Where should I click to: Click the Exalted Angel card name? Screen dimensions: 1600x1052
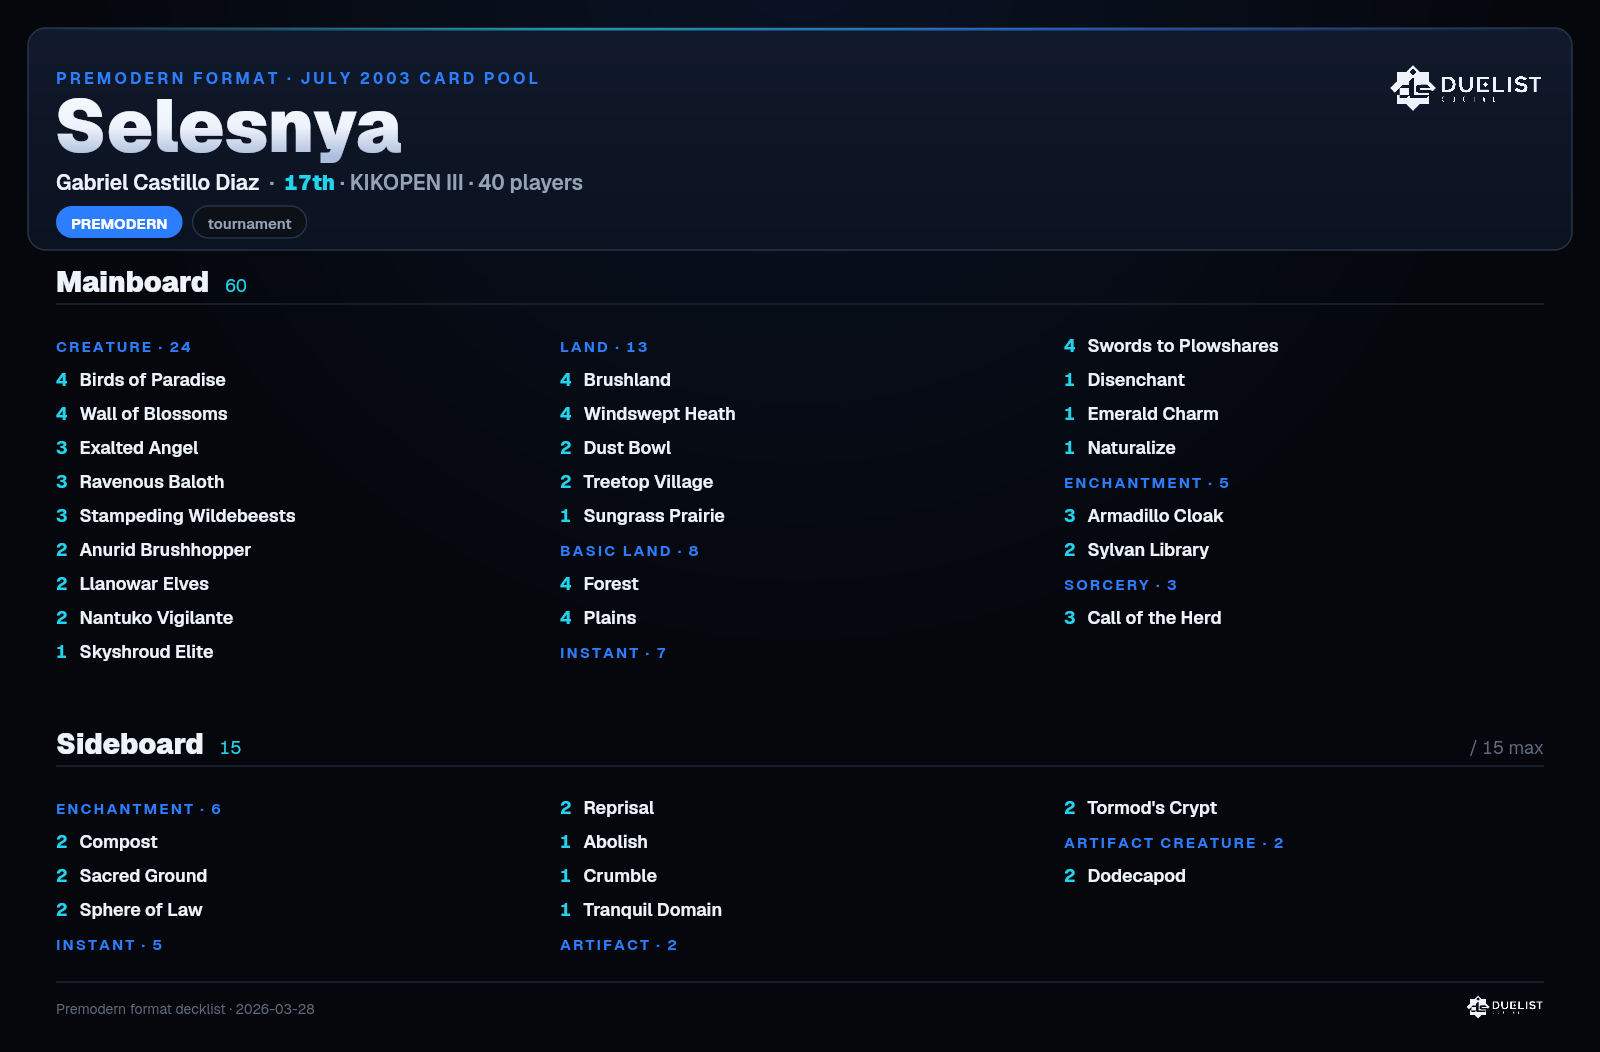[x=139, y=448]
